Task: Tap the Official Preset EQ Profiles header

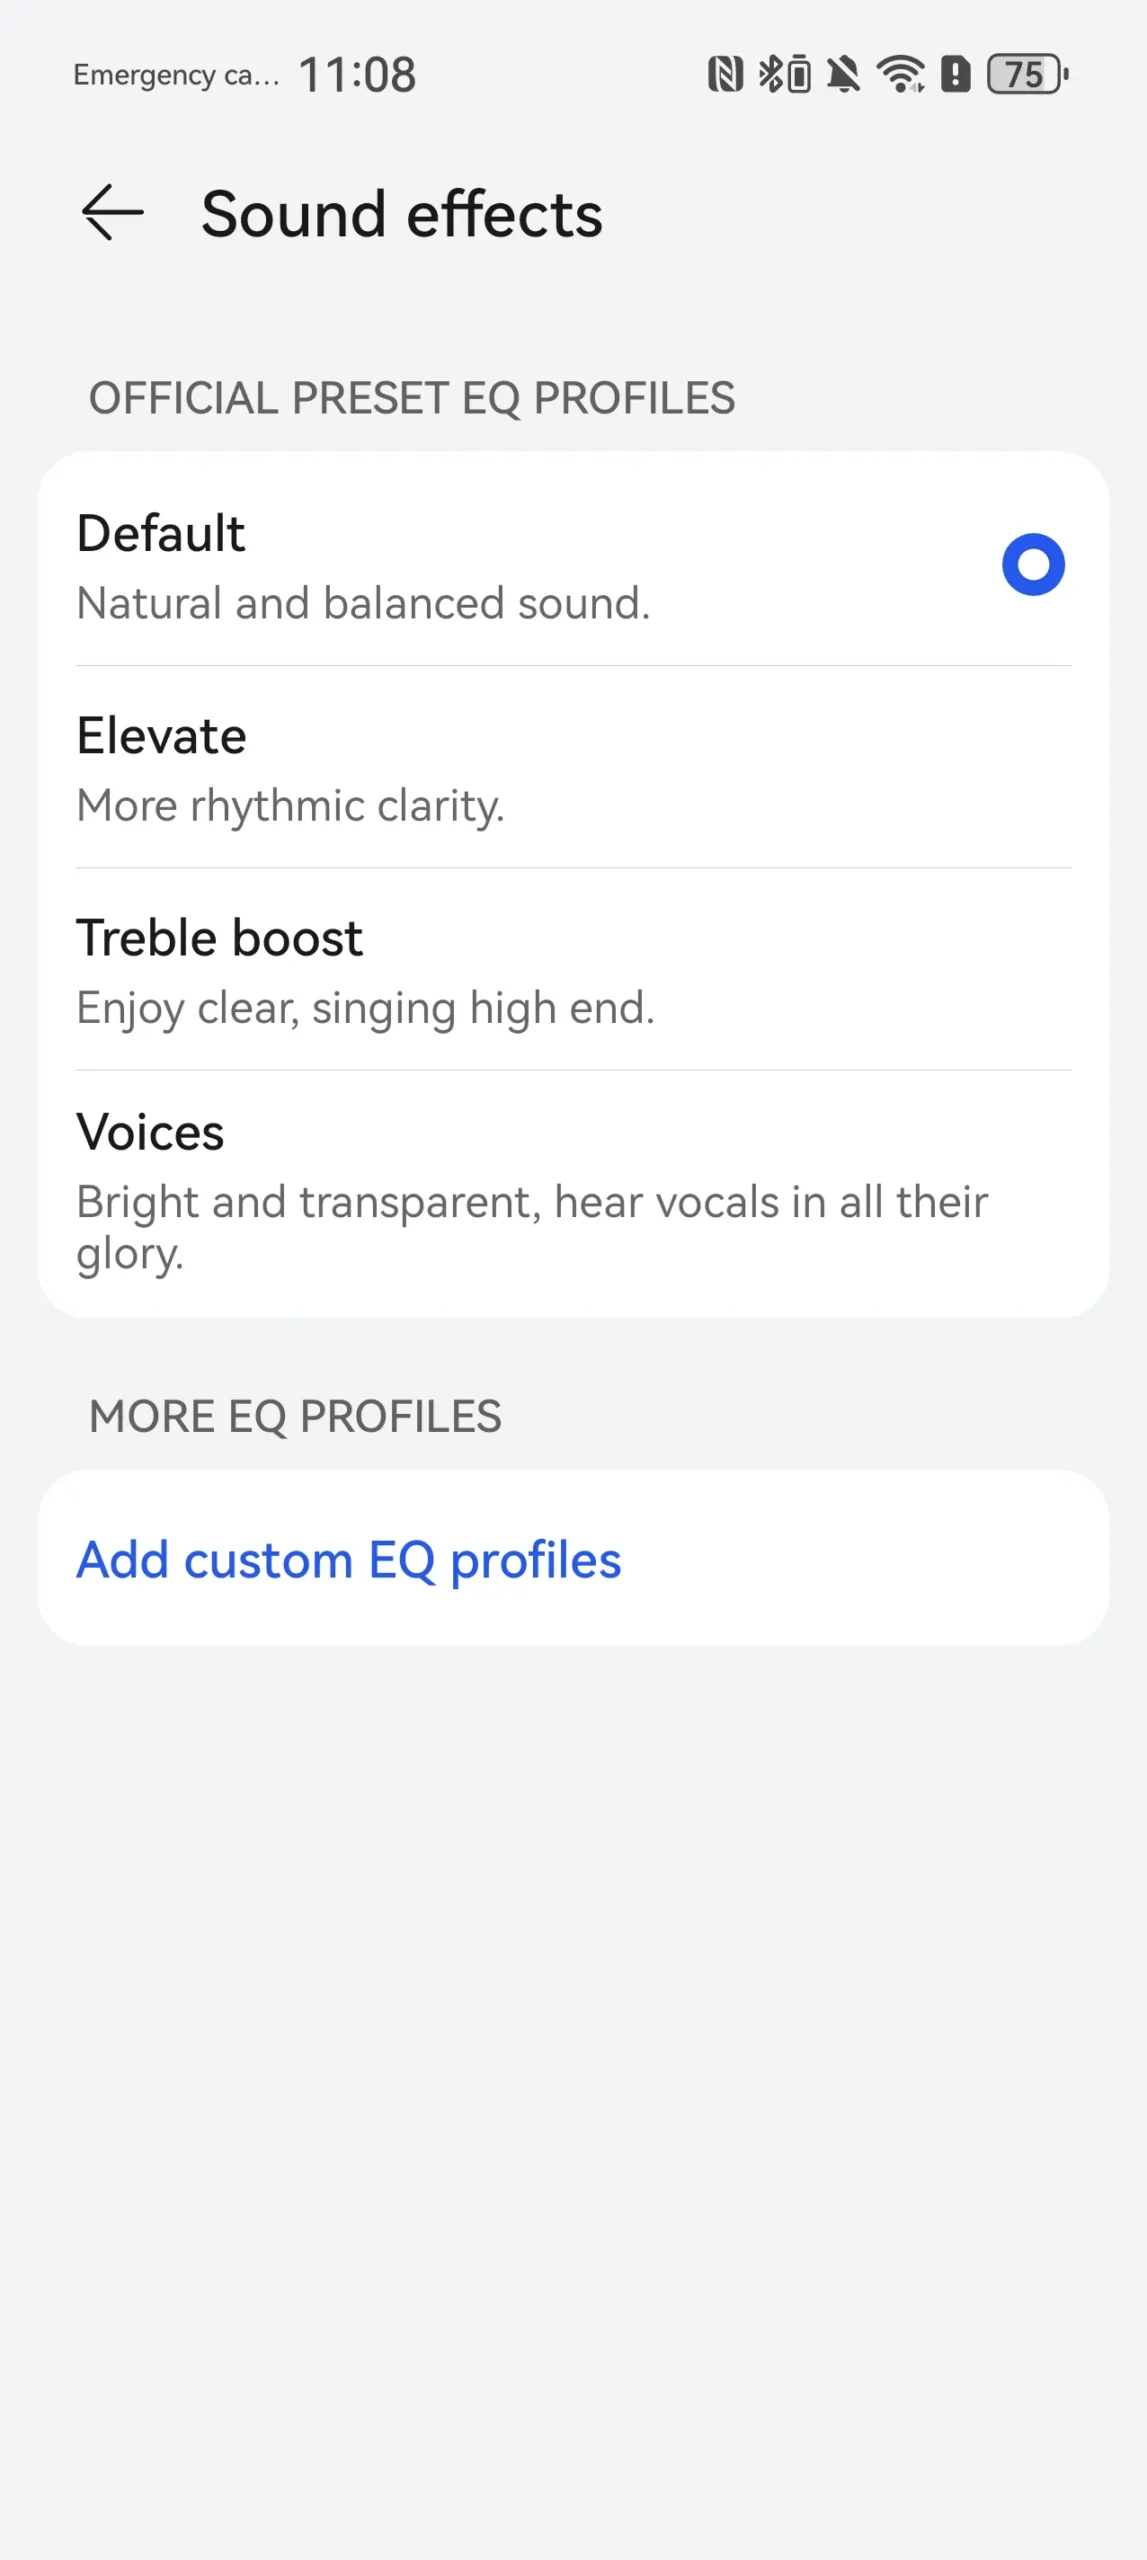Action: (x=412, y=398)
